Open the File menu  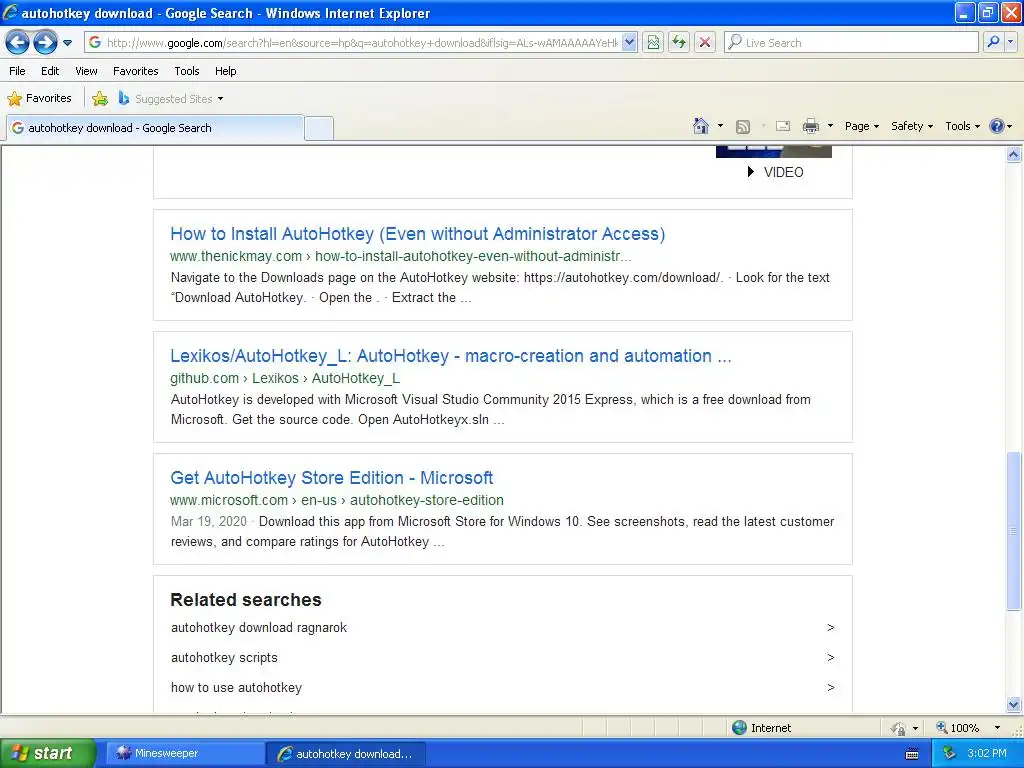[17, 71]
